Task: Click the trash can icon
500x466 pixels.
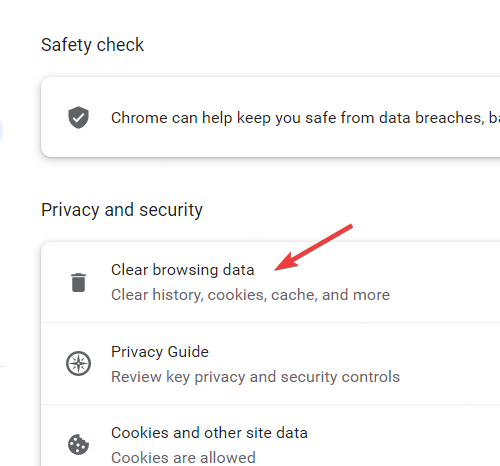Action: click(79, 282)
